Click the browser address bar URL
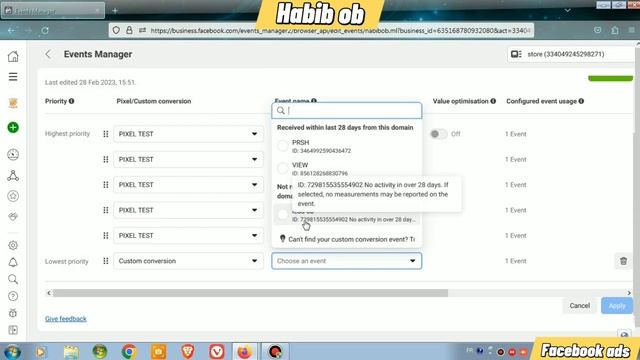 [x=340, y=30]
